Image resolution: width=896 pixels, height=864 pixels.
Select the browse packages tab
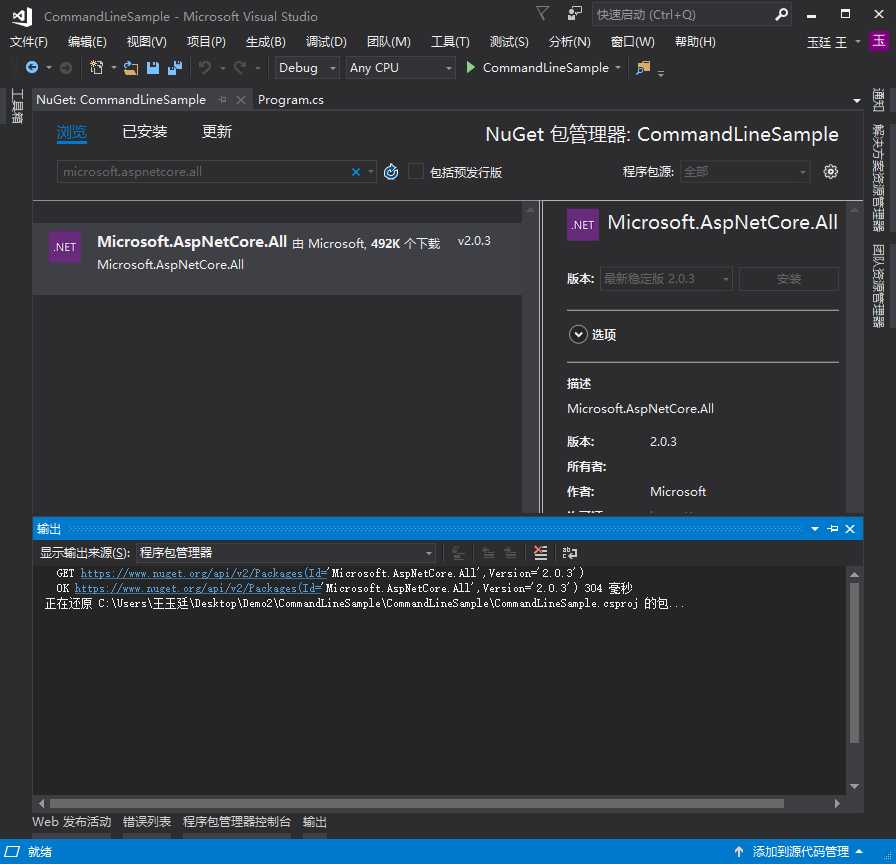click(x=71, y=133)
